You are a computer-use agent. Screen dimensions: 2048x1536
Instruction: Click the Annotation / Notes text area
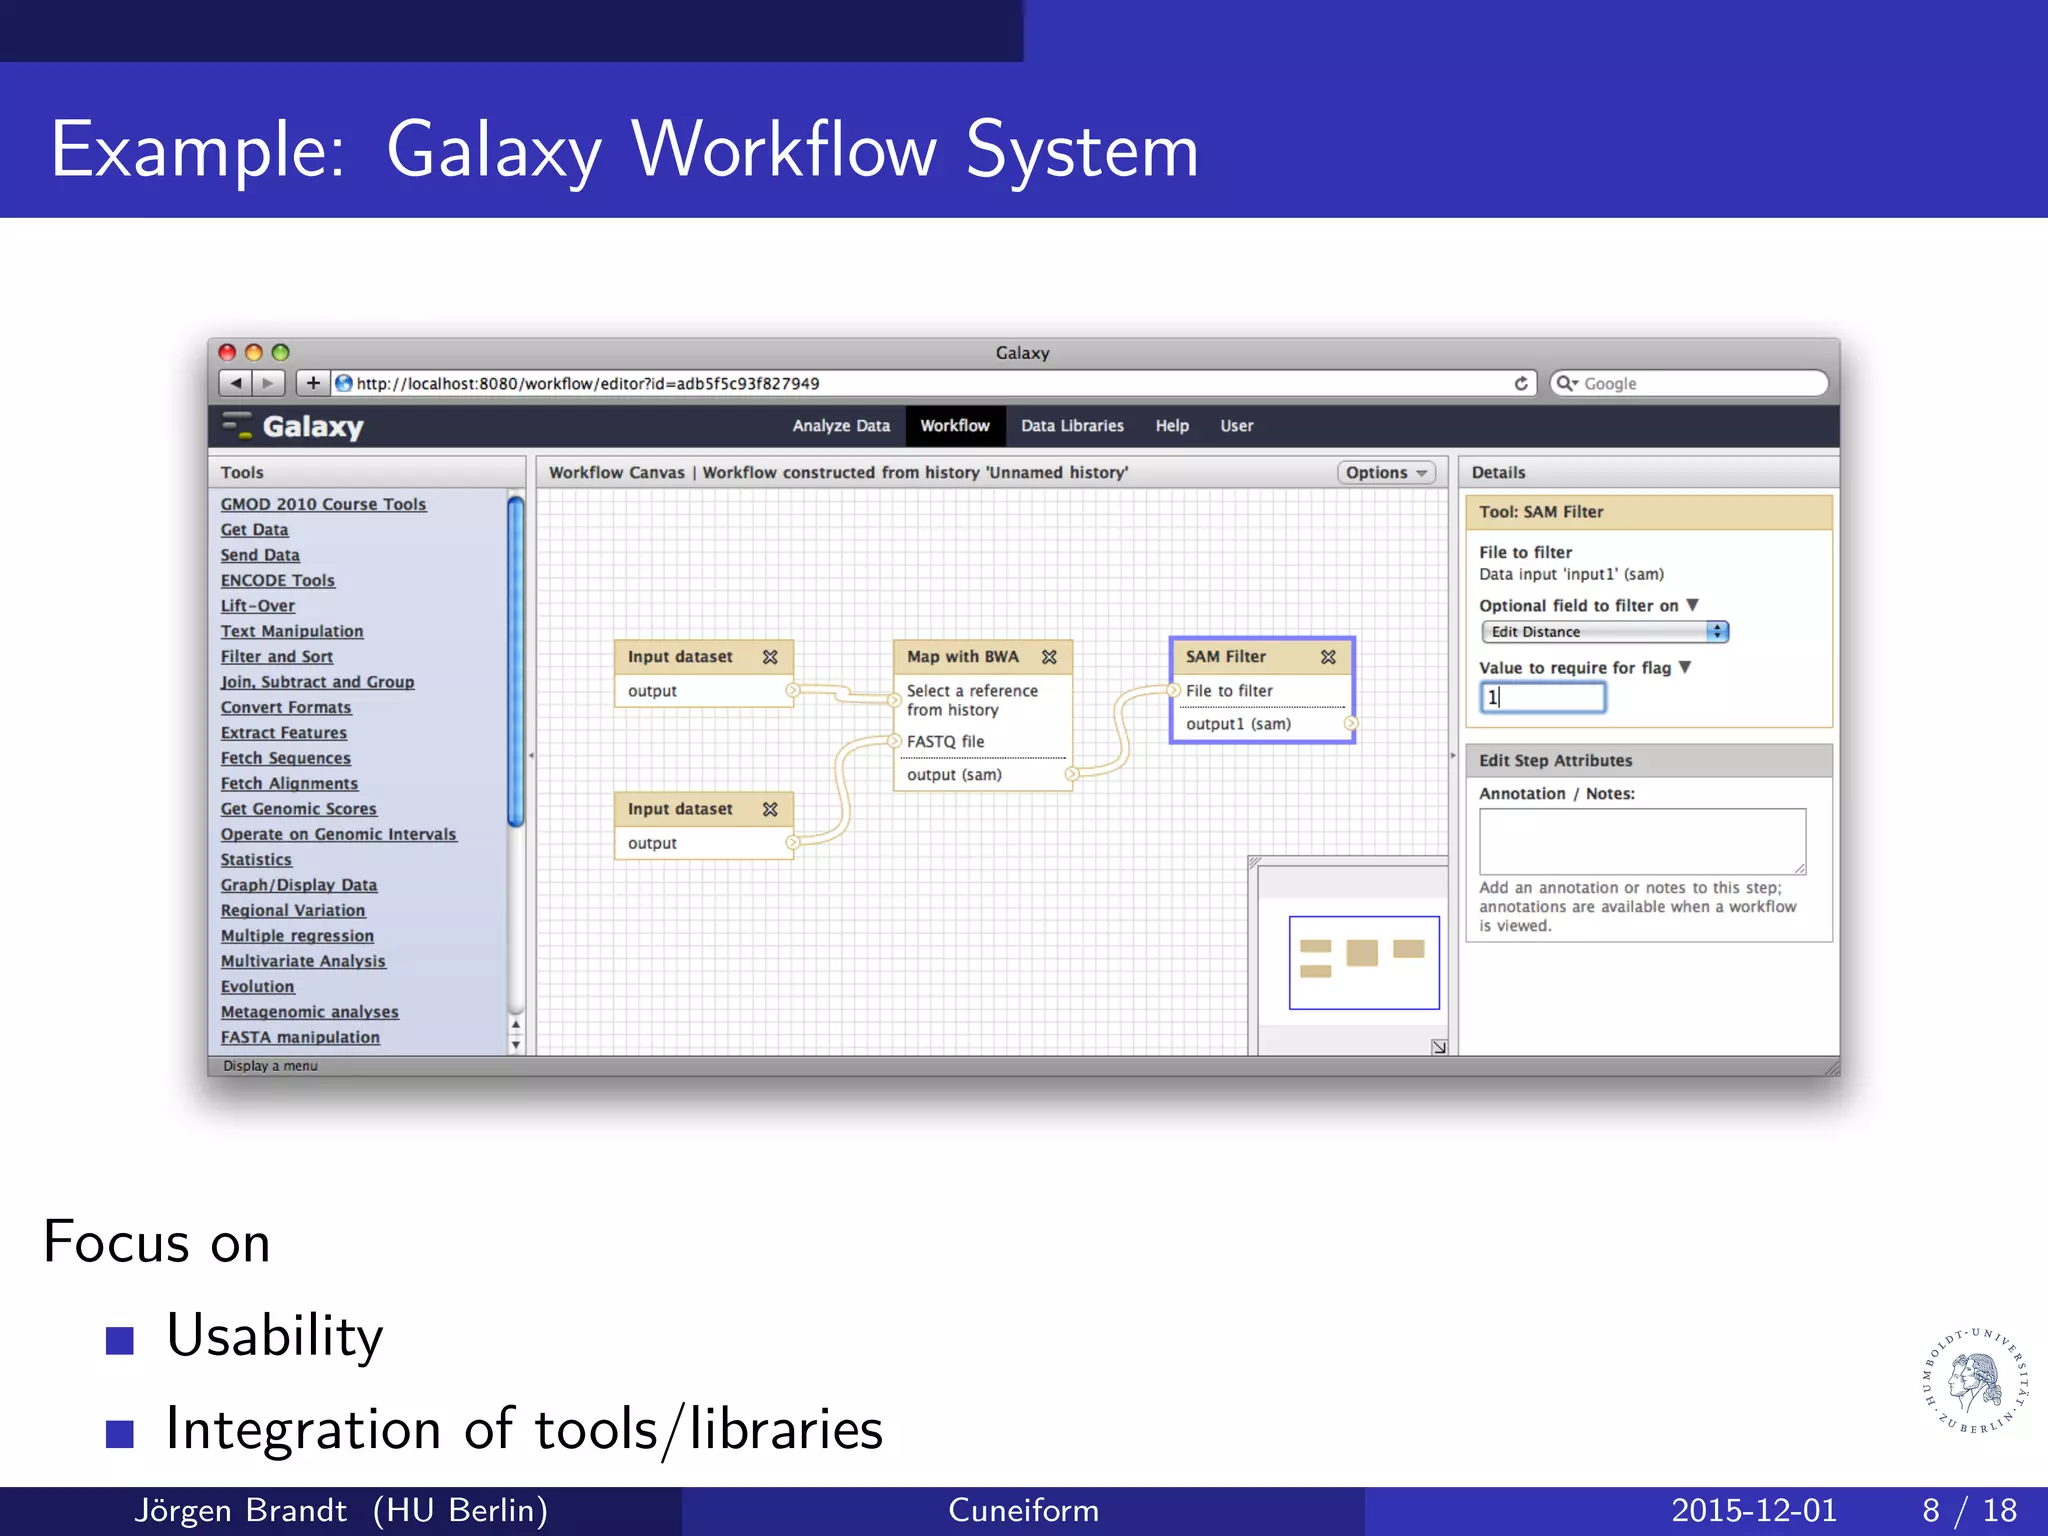1643,842
